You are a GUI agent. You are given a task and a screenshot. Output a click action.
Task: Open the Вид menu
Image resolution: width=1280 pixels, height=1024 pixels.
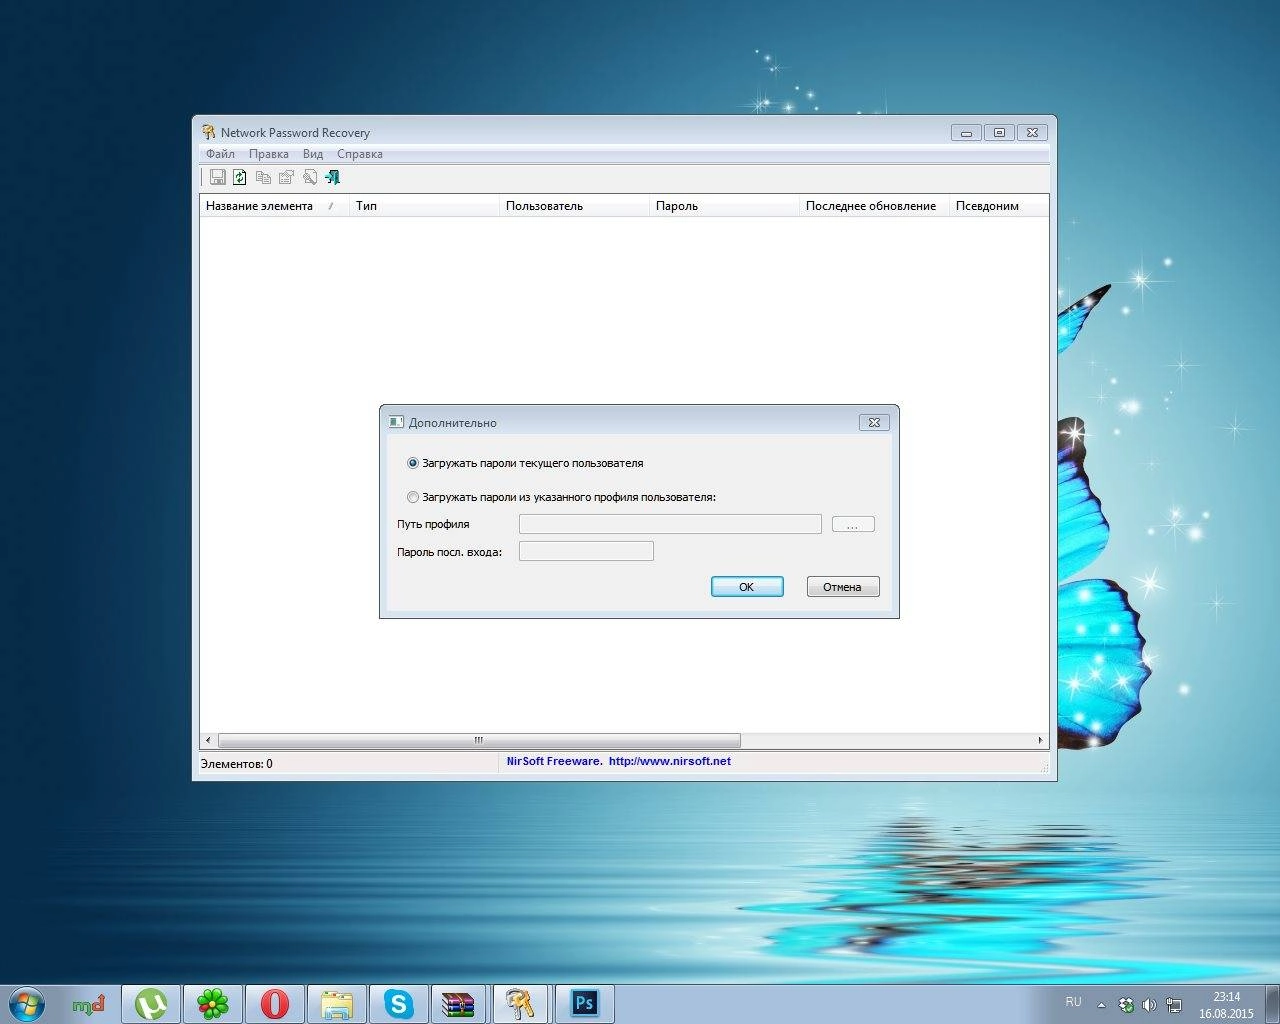coord(313,154)
